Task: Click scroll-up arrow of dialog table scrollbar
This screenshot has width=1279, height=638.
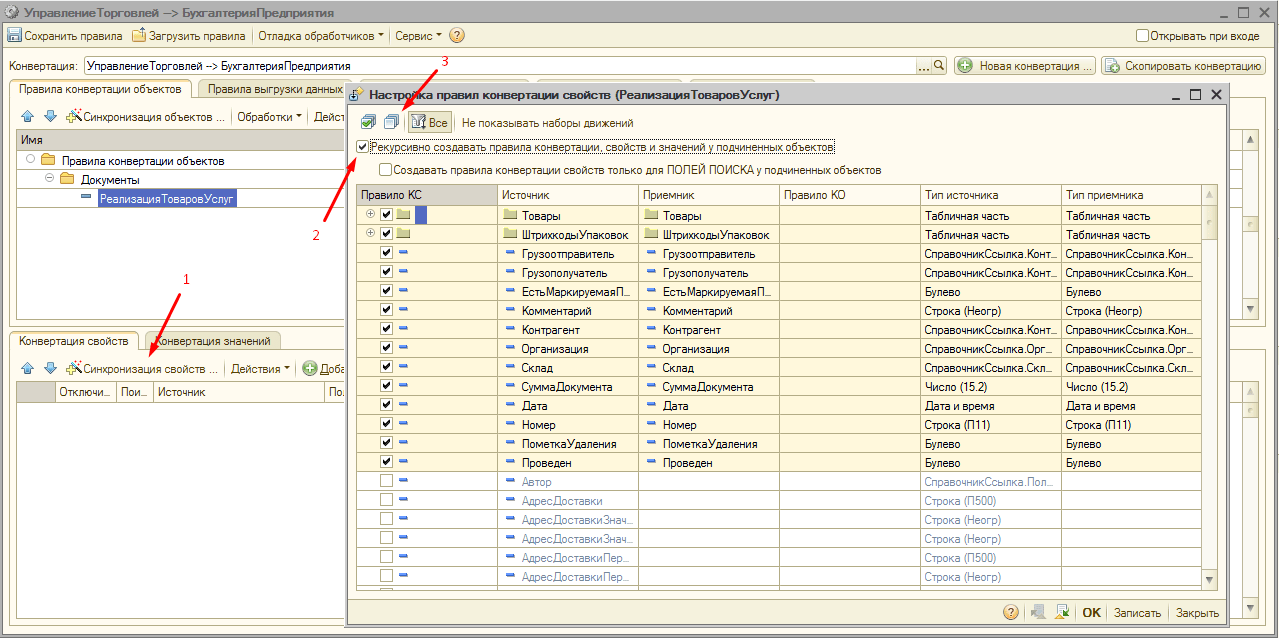Action: pyautogui.click(x=1209, y=193)
